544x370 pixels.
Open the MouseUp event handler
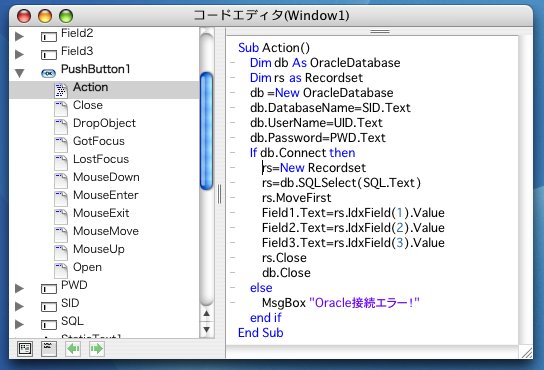[99, 250]
